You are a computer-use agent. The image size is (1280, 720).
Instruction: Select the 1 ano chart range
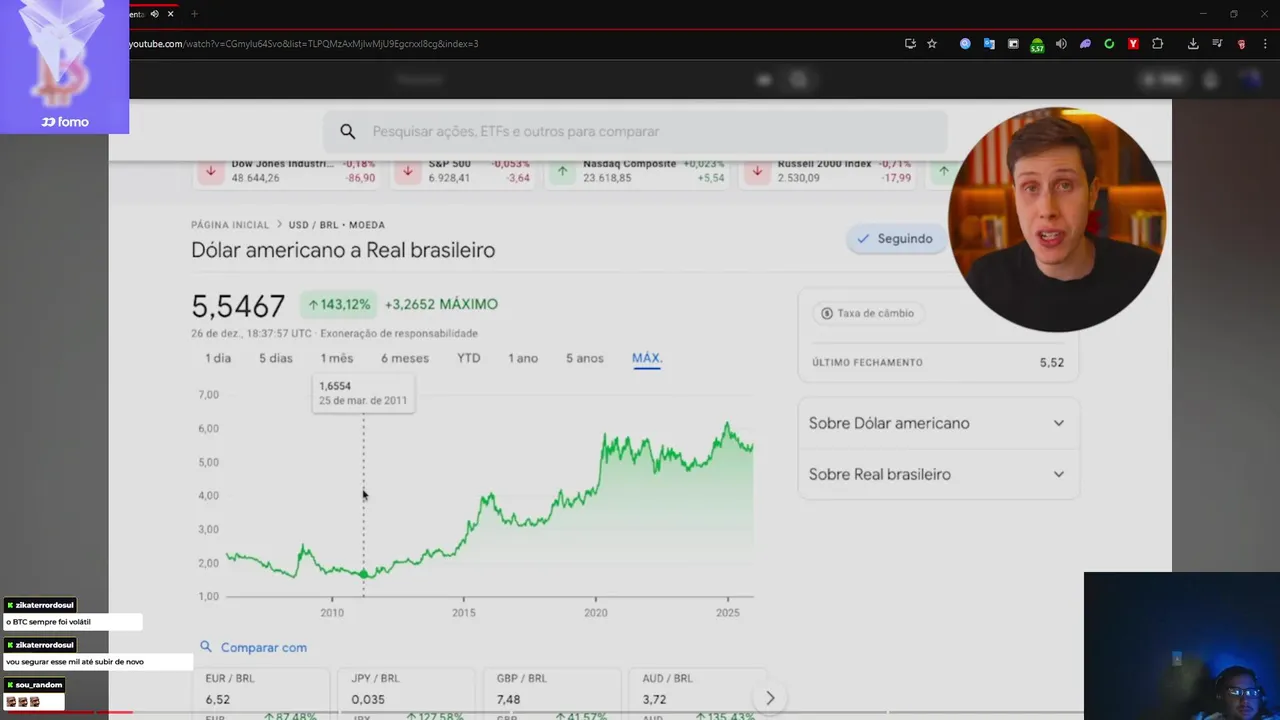(523, 358)
